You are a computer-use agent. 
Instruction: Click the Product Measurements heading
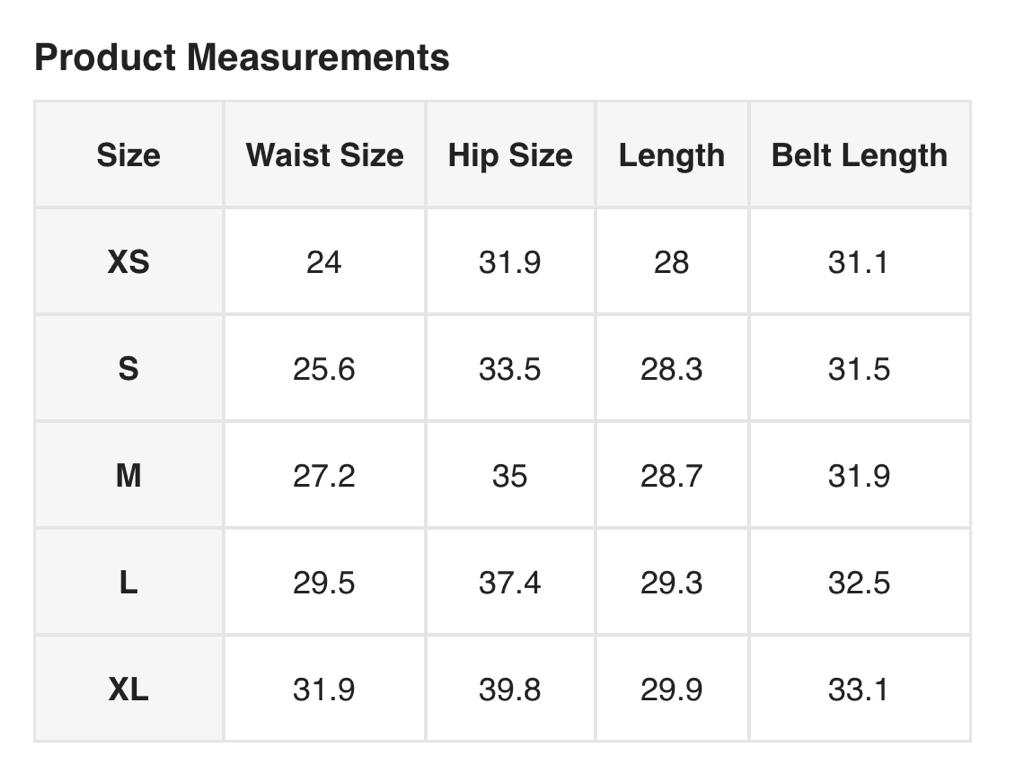pyautogui.click(x=242, y=57)
